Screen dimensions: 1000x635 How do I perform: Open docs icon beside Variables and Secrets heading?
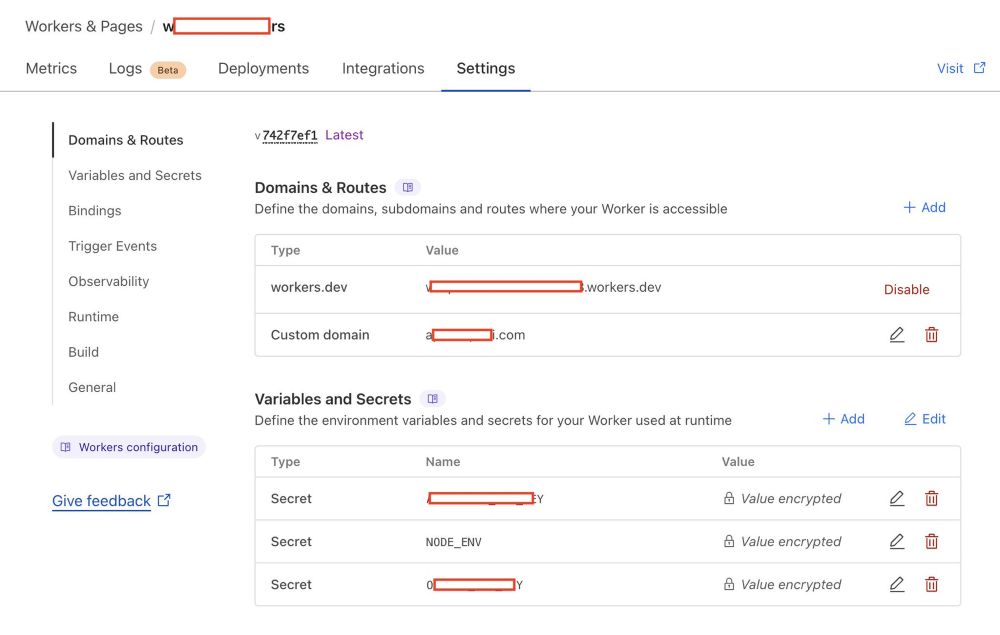pyautogui.click(x=432, y=399)
